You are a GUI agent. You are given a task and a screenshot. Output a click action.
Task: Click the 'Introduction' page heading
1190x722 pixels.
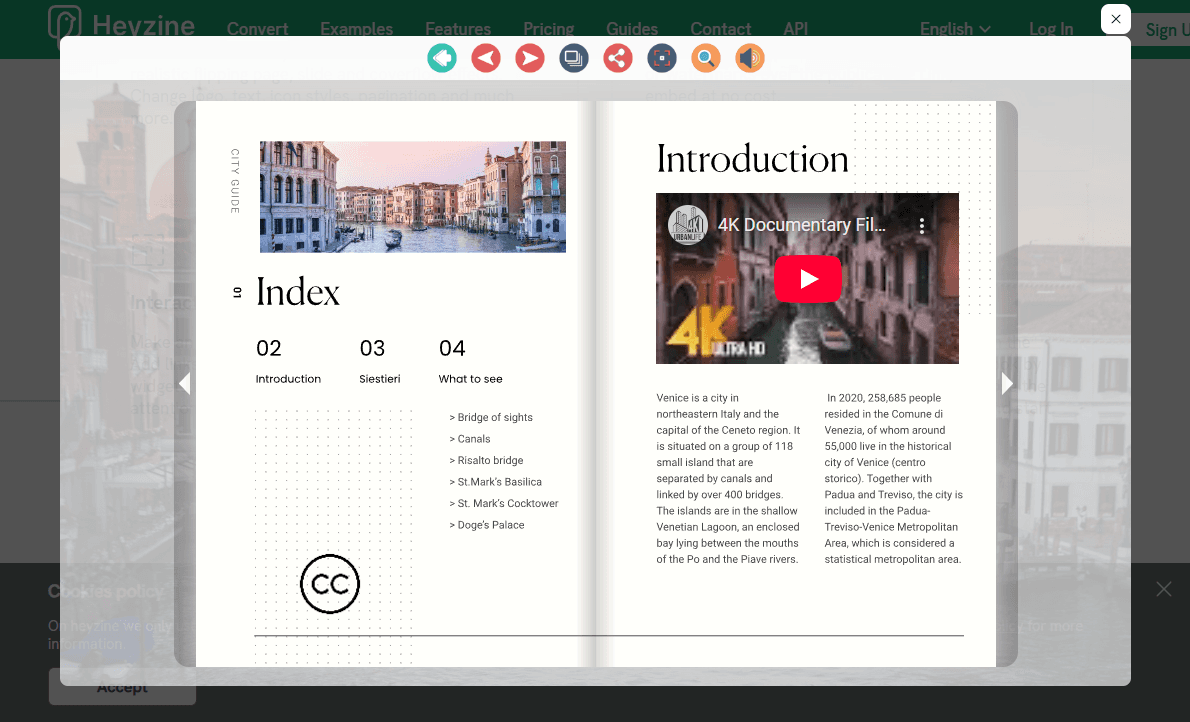point(752,159)
